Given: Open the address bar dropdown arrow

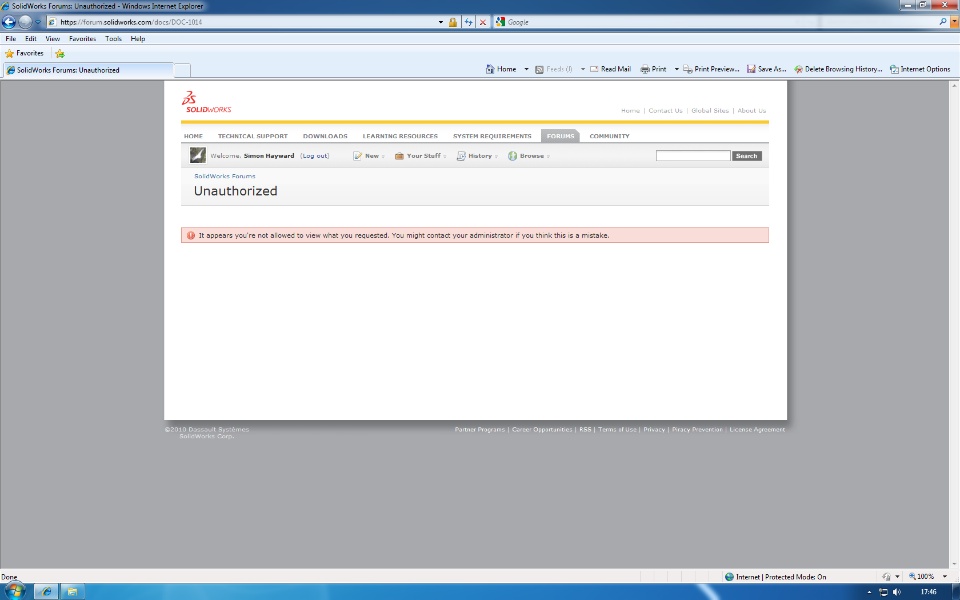Looking at the screenshot, I should point(441,22).
